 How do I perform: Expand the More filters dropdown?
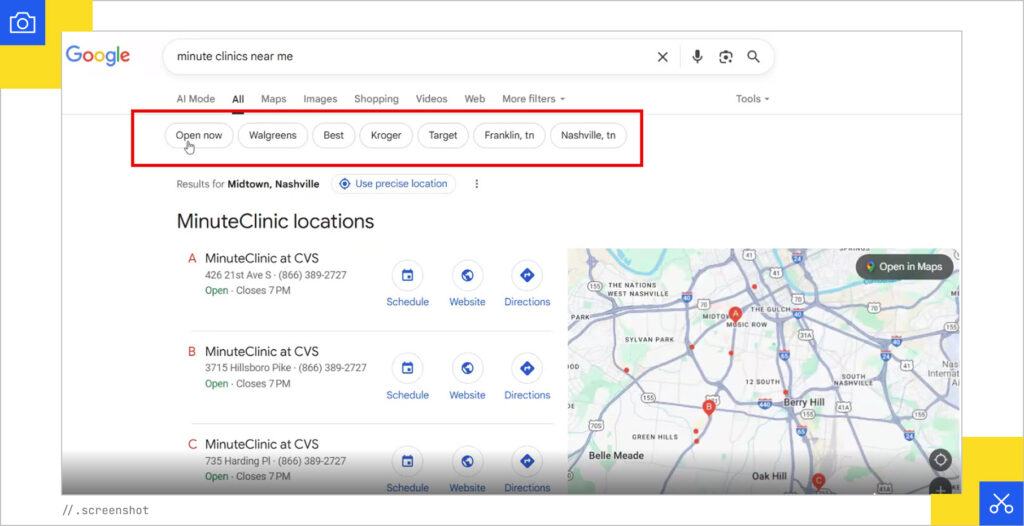(x=533, y=99)
